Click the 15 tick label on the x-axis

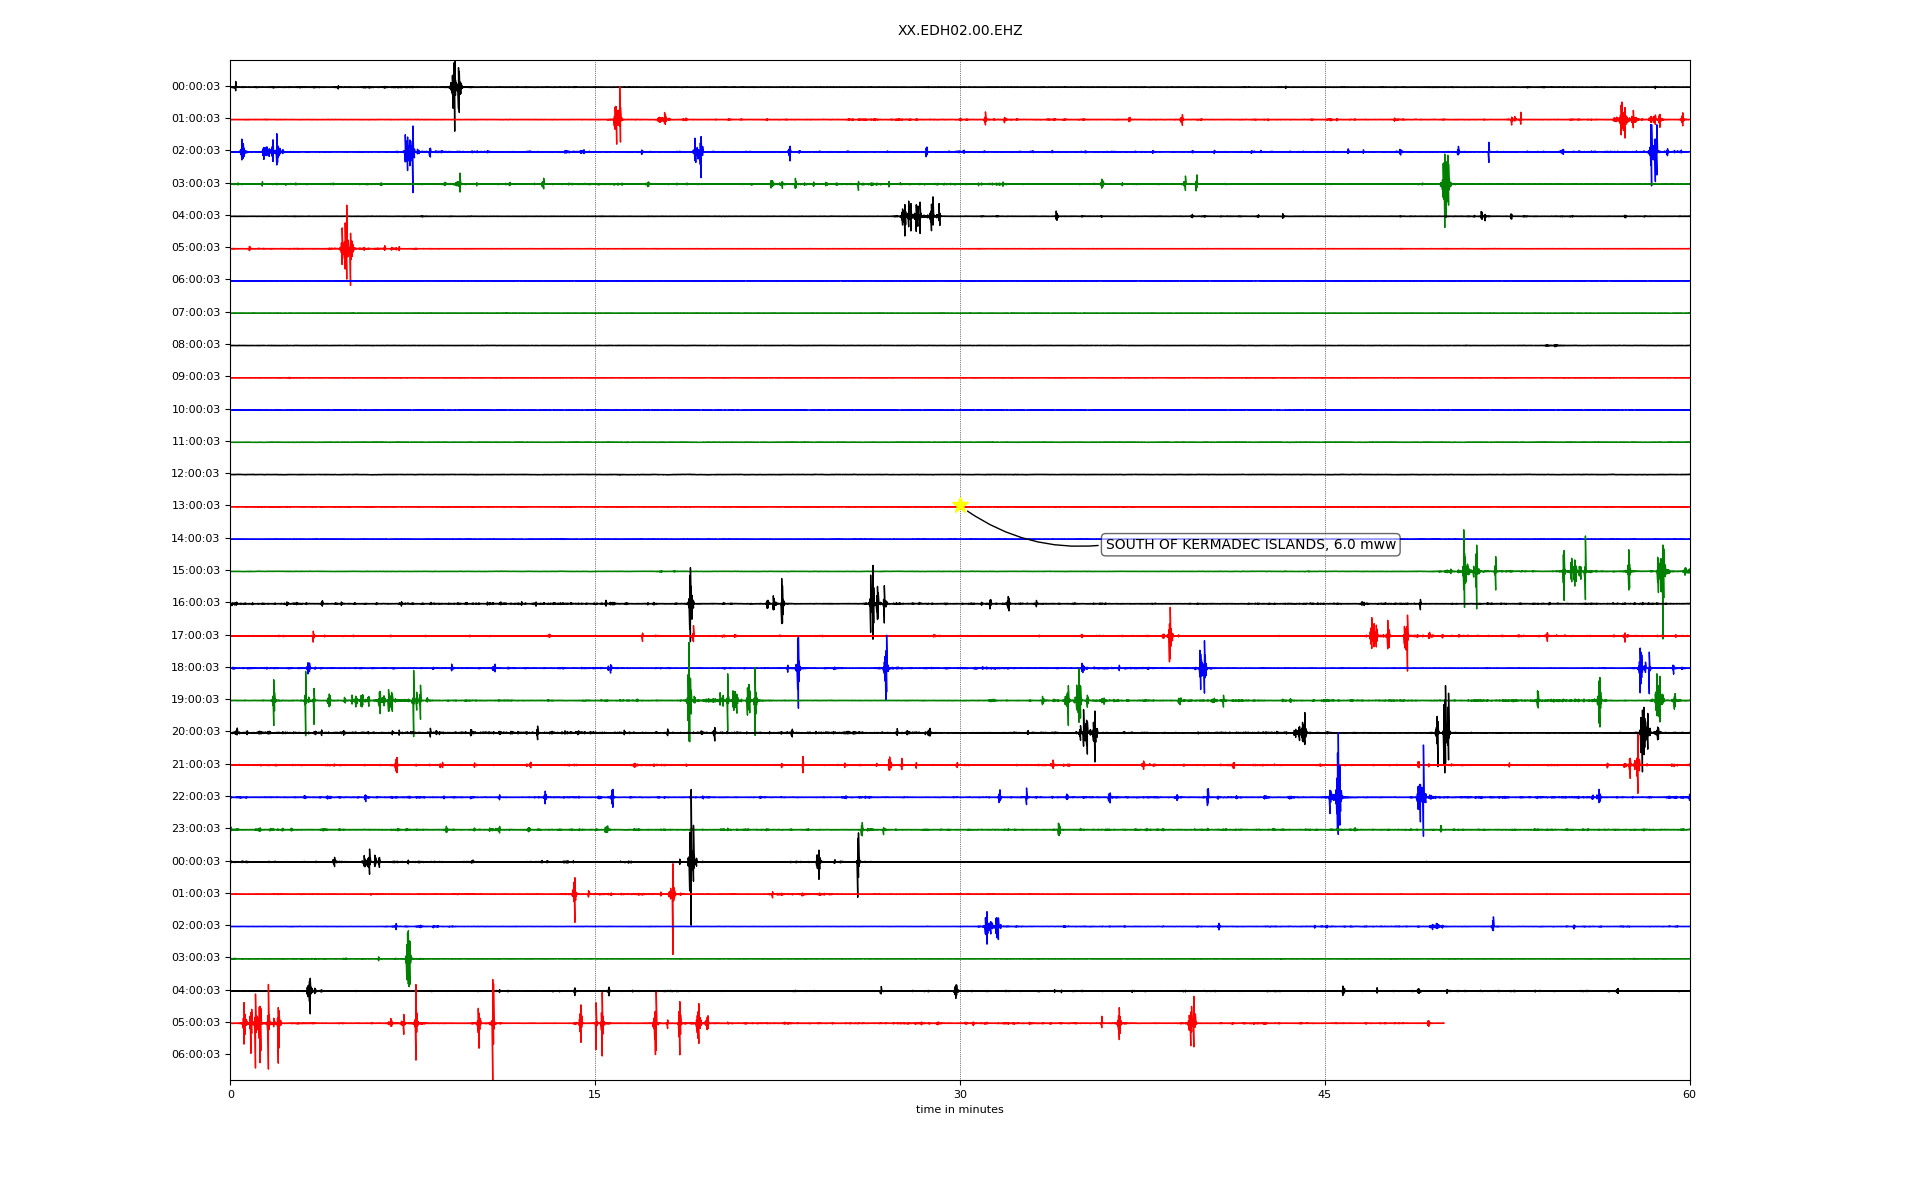[x=595, y=1095]
